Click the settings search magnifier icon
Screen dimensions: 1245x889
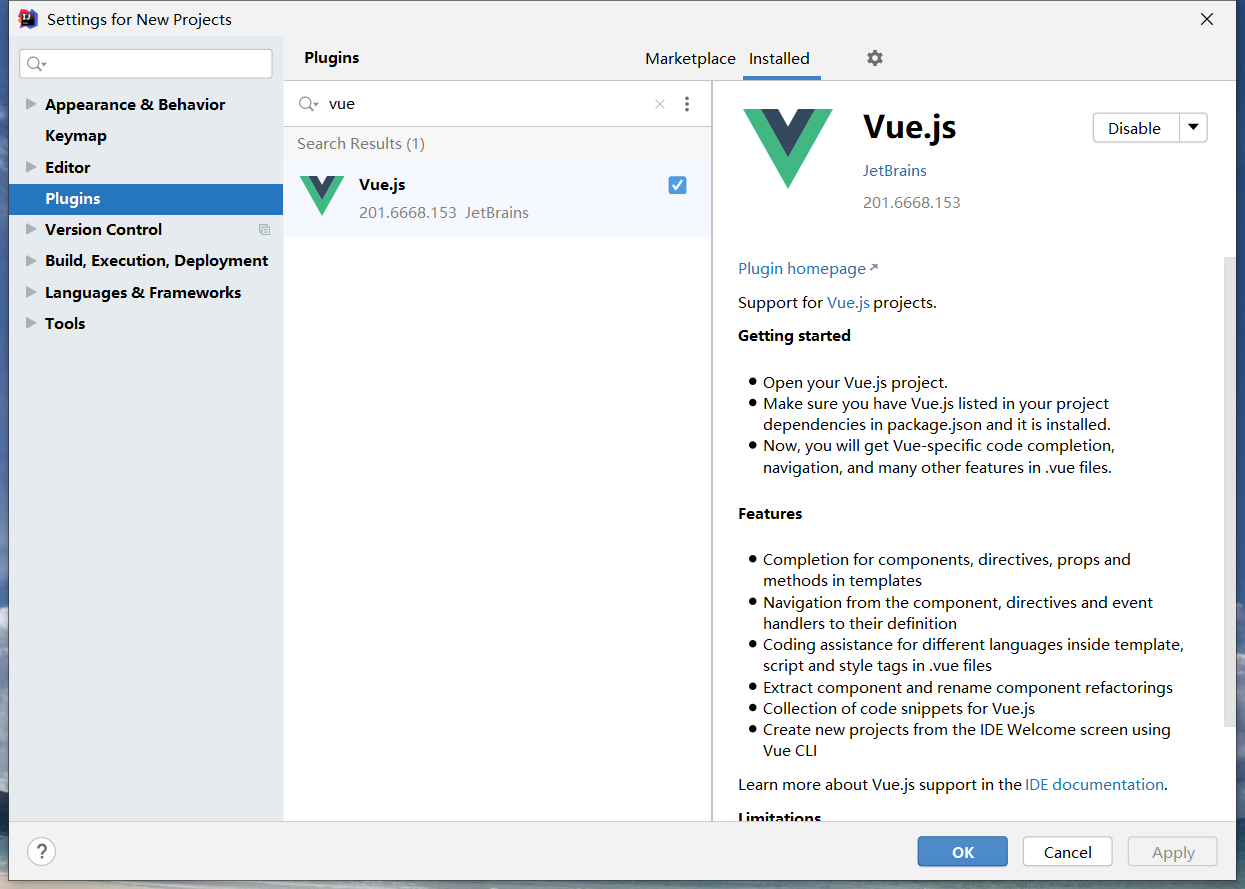coord(36,64)
